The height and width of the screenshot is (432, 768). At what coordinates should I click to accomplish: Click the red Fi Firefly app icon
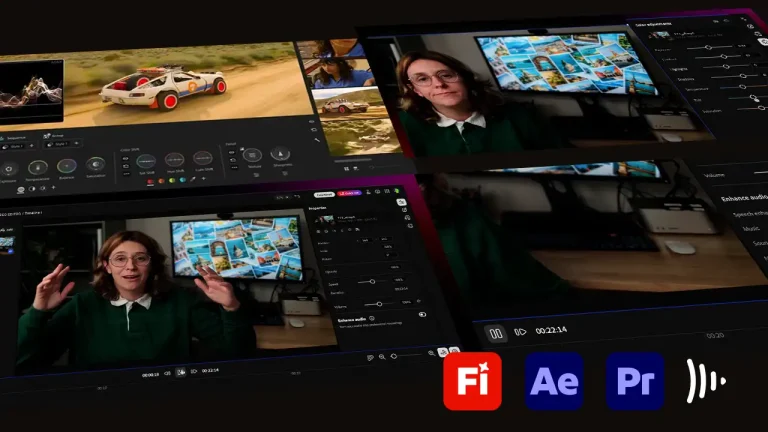coord(472,381)
